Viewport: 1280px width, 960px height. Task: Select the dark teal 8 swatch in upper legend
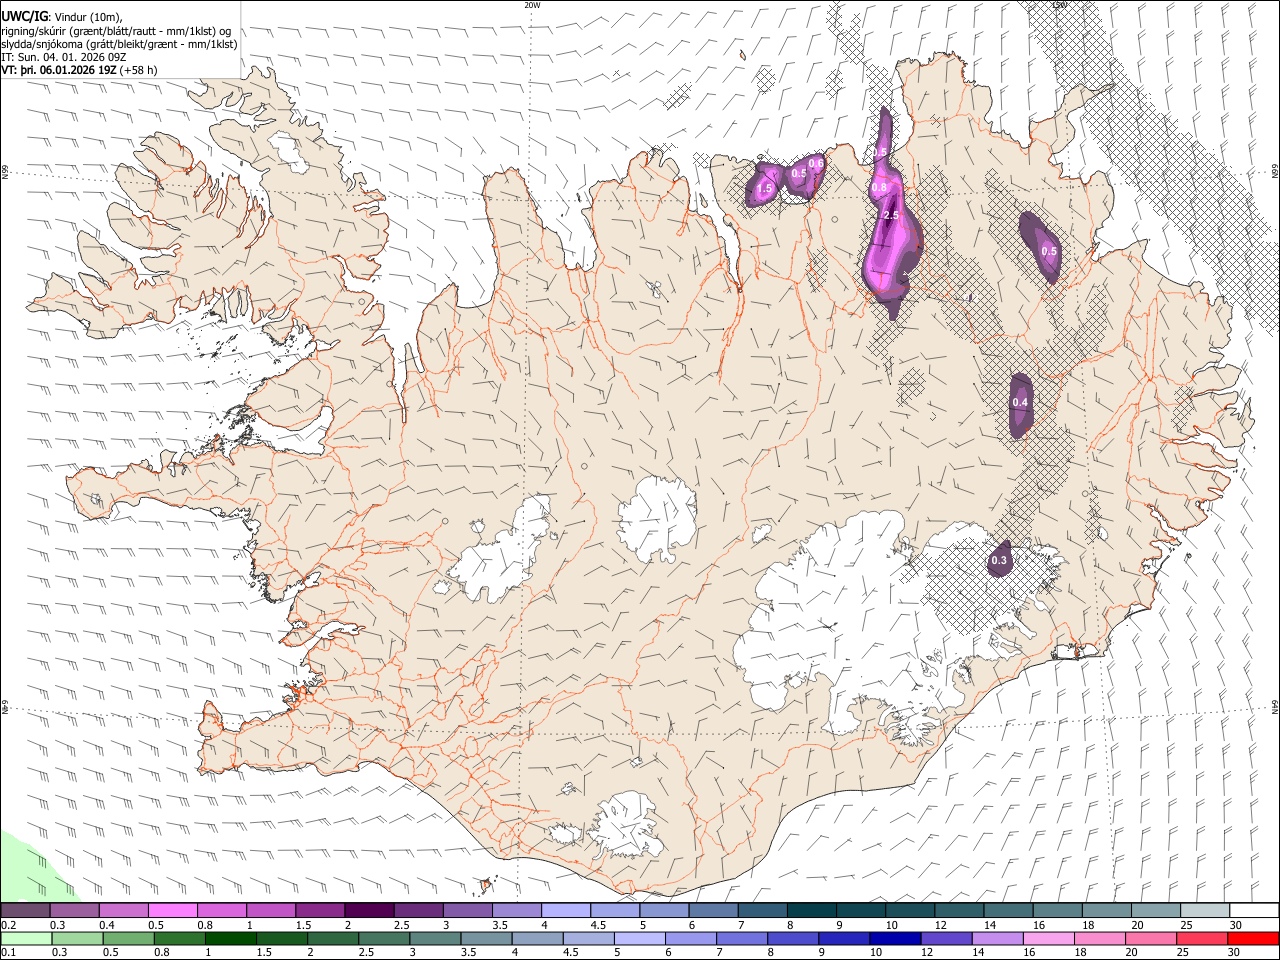(811, 910)
